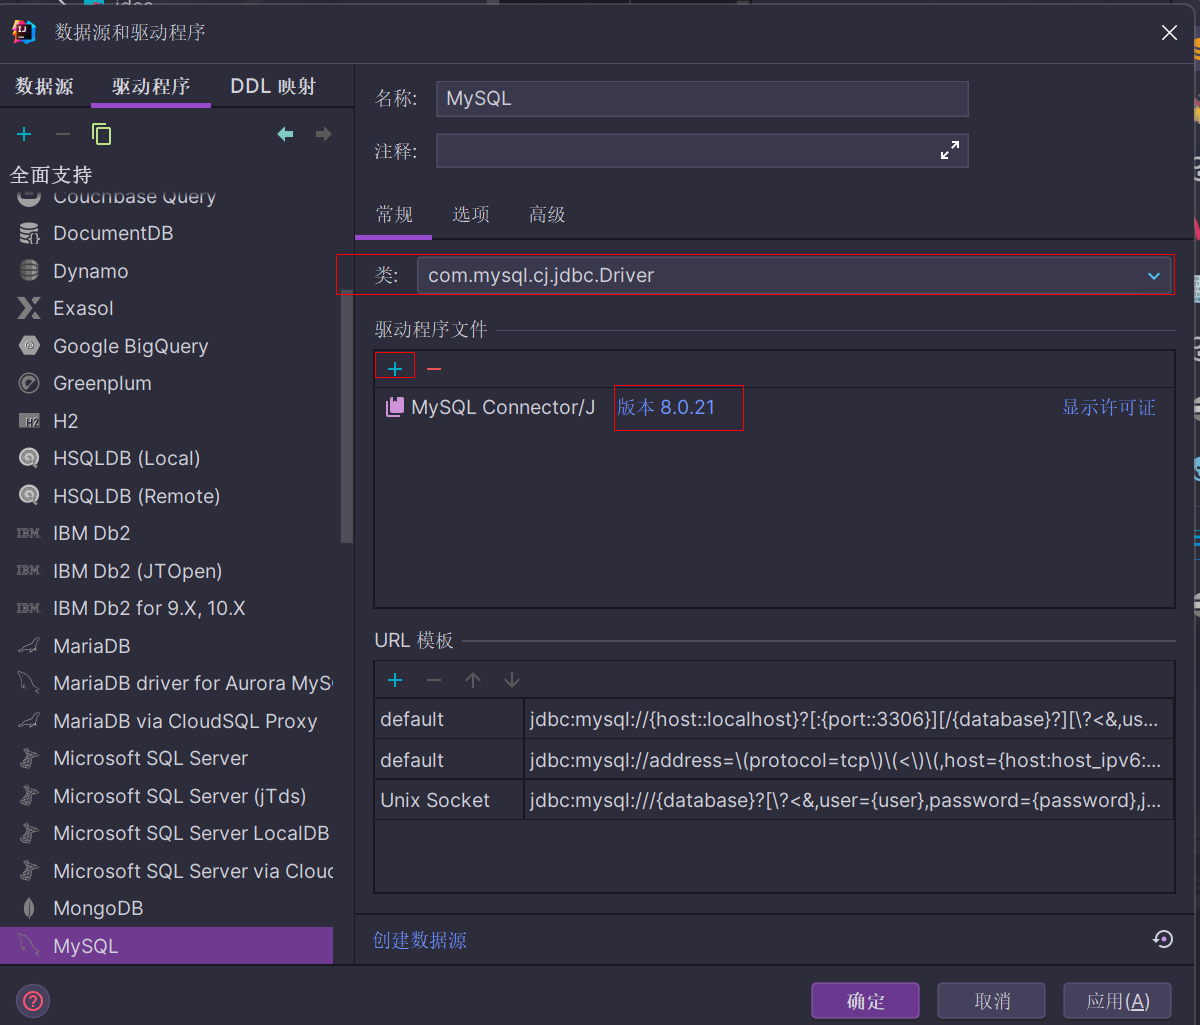Open the driver class dropdown
The height and width of the screenshot is (1025, 1200).
click(1154, 275)
